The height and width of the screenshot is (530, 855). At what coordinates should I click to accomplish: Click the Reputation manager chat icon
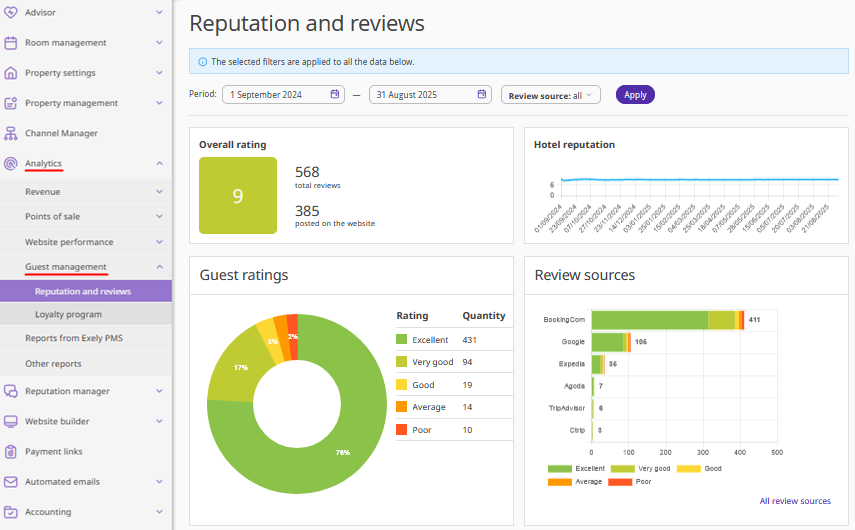coord(11,391)
